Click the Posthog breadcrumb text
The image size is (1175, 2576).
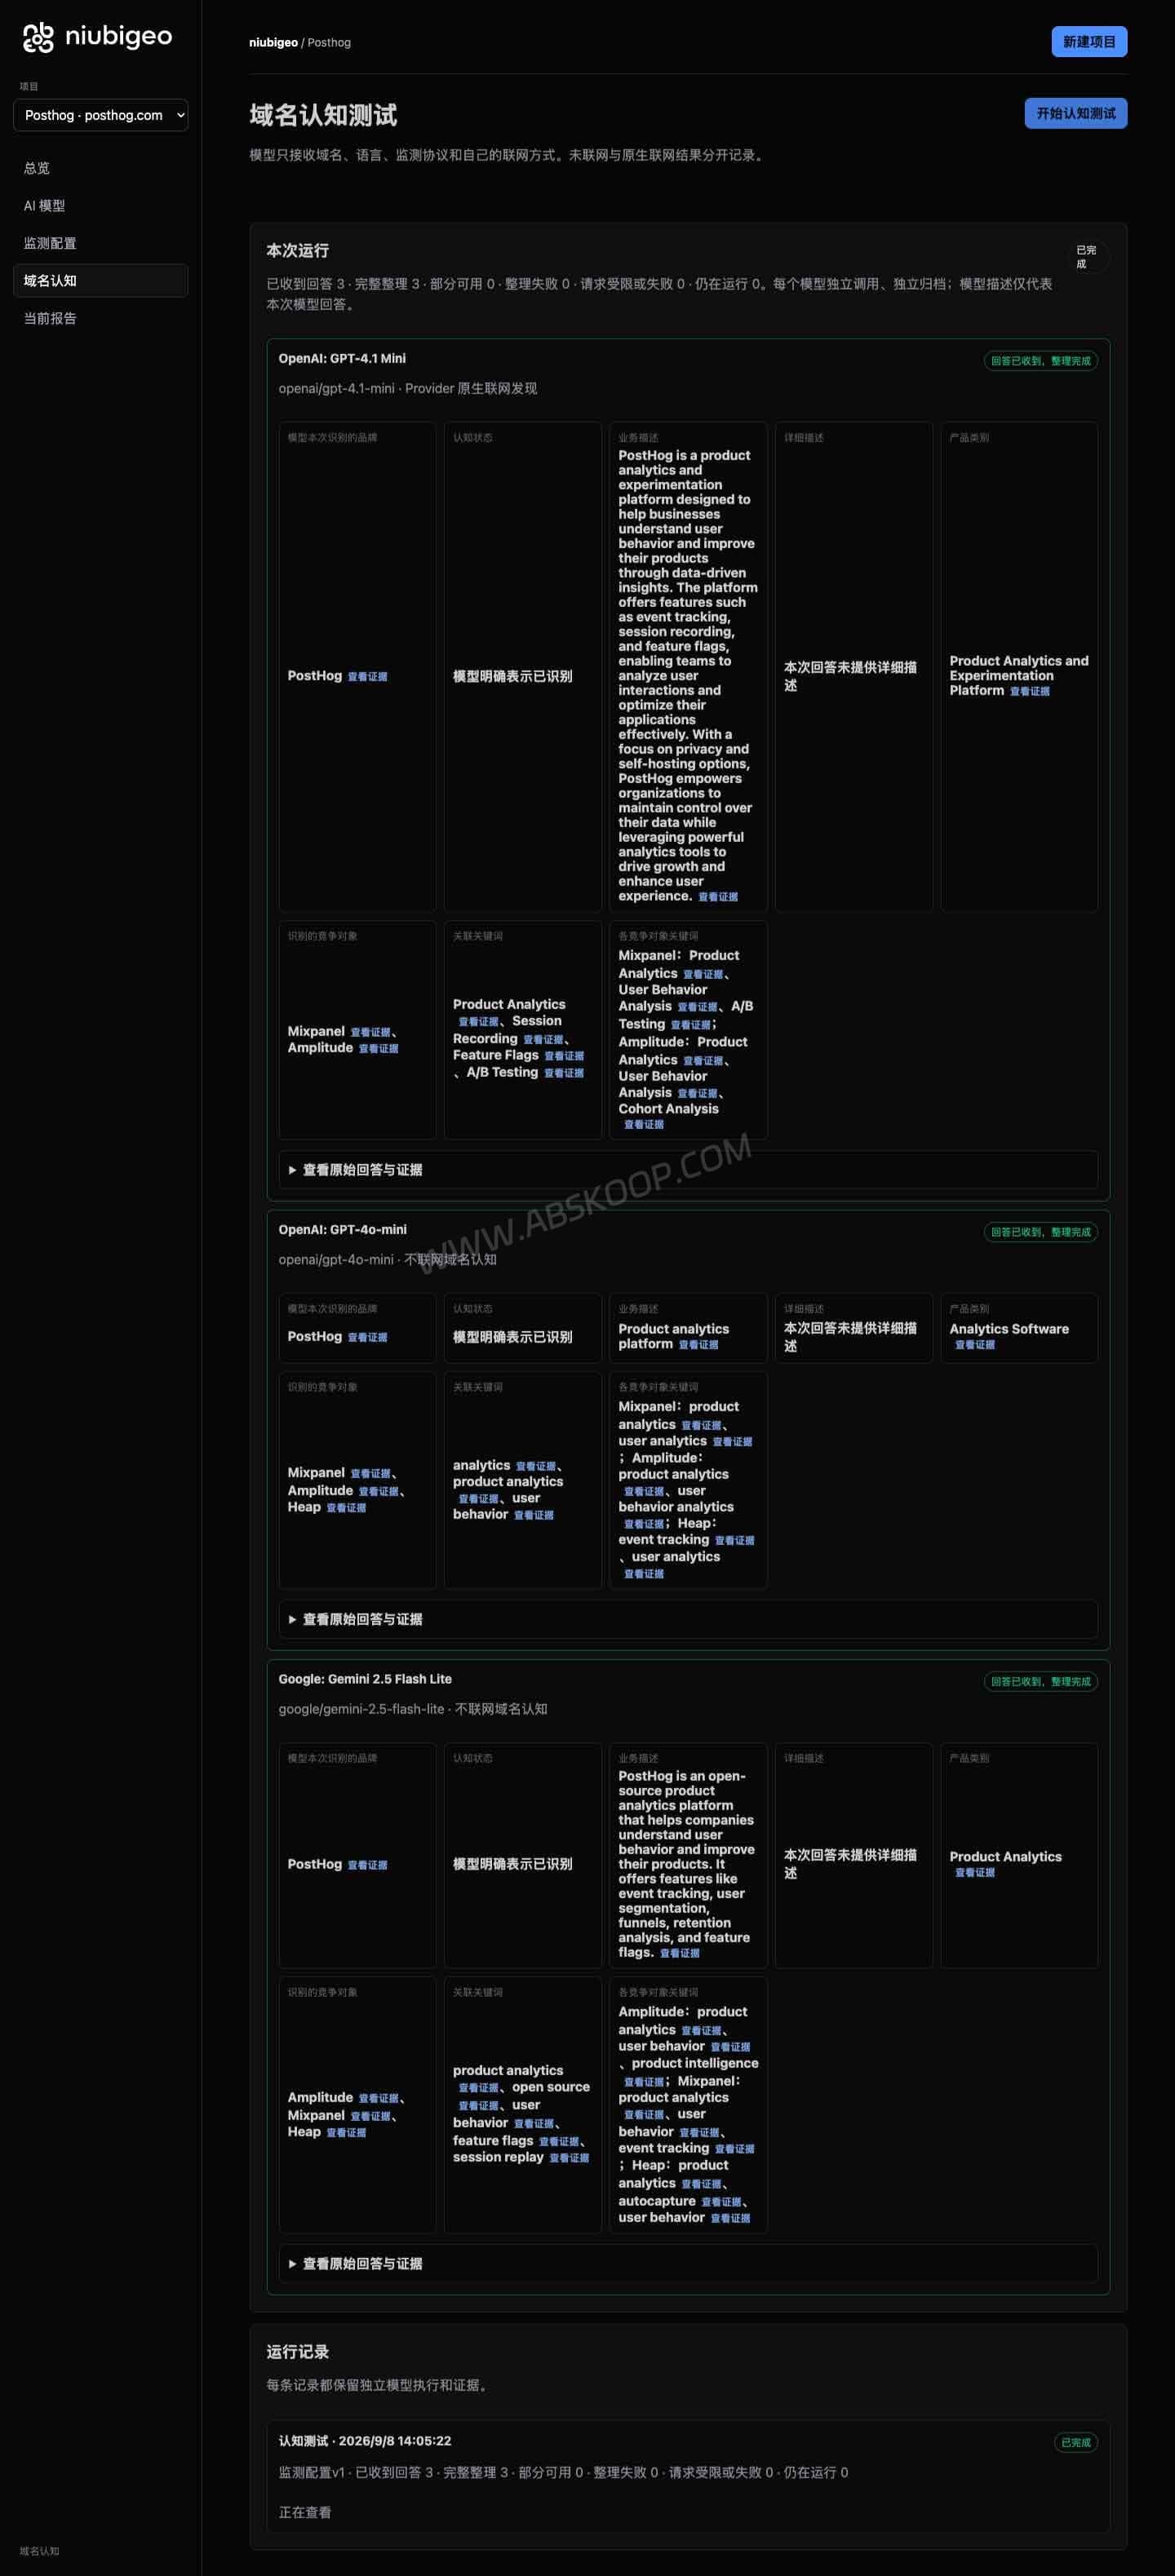[329, 43]
